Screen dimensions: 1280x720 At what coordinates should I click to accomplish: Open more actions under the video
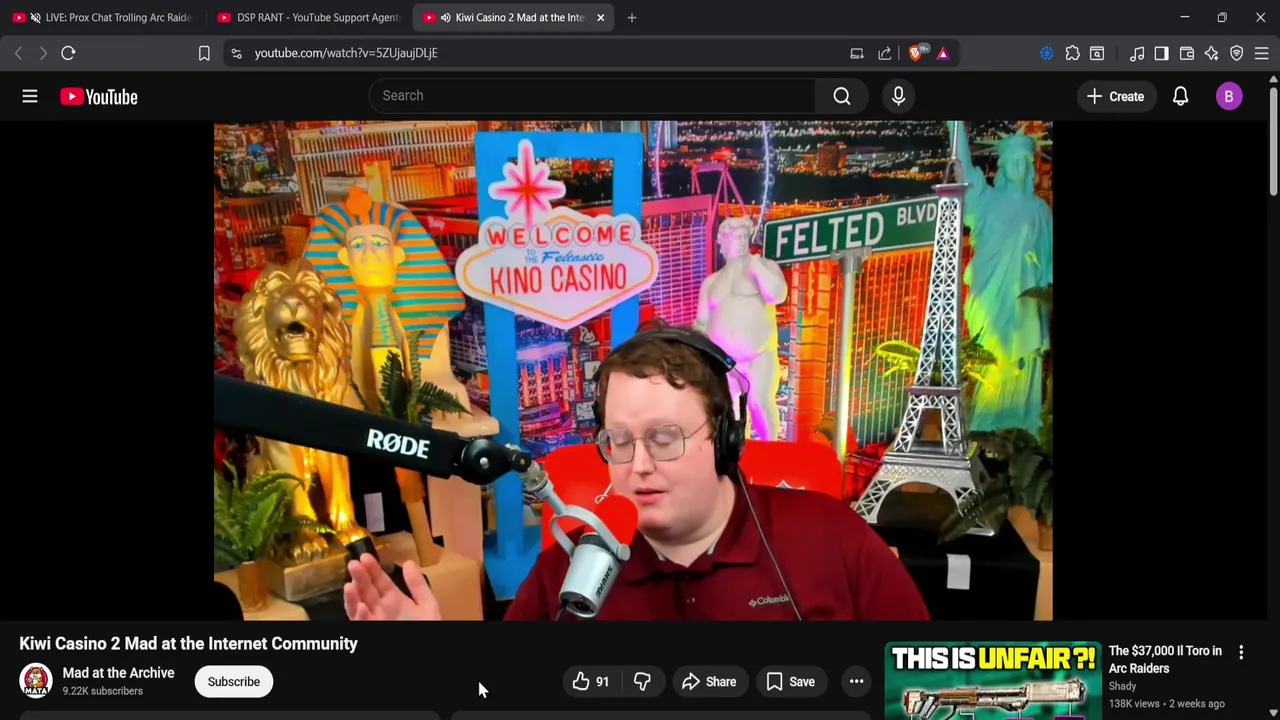(x=856, y=682)
